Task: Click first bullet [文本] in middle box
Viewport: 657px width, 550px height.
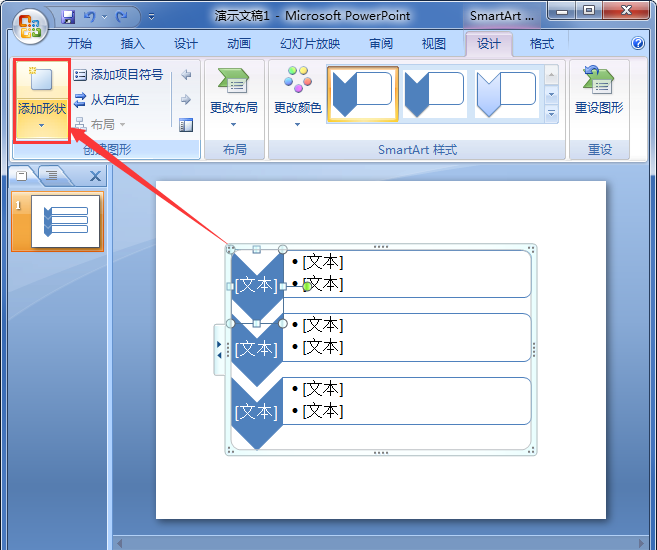Action: click(323, 325)
